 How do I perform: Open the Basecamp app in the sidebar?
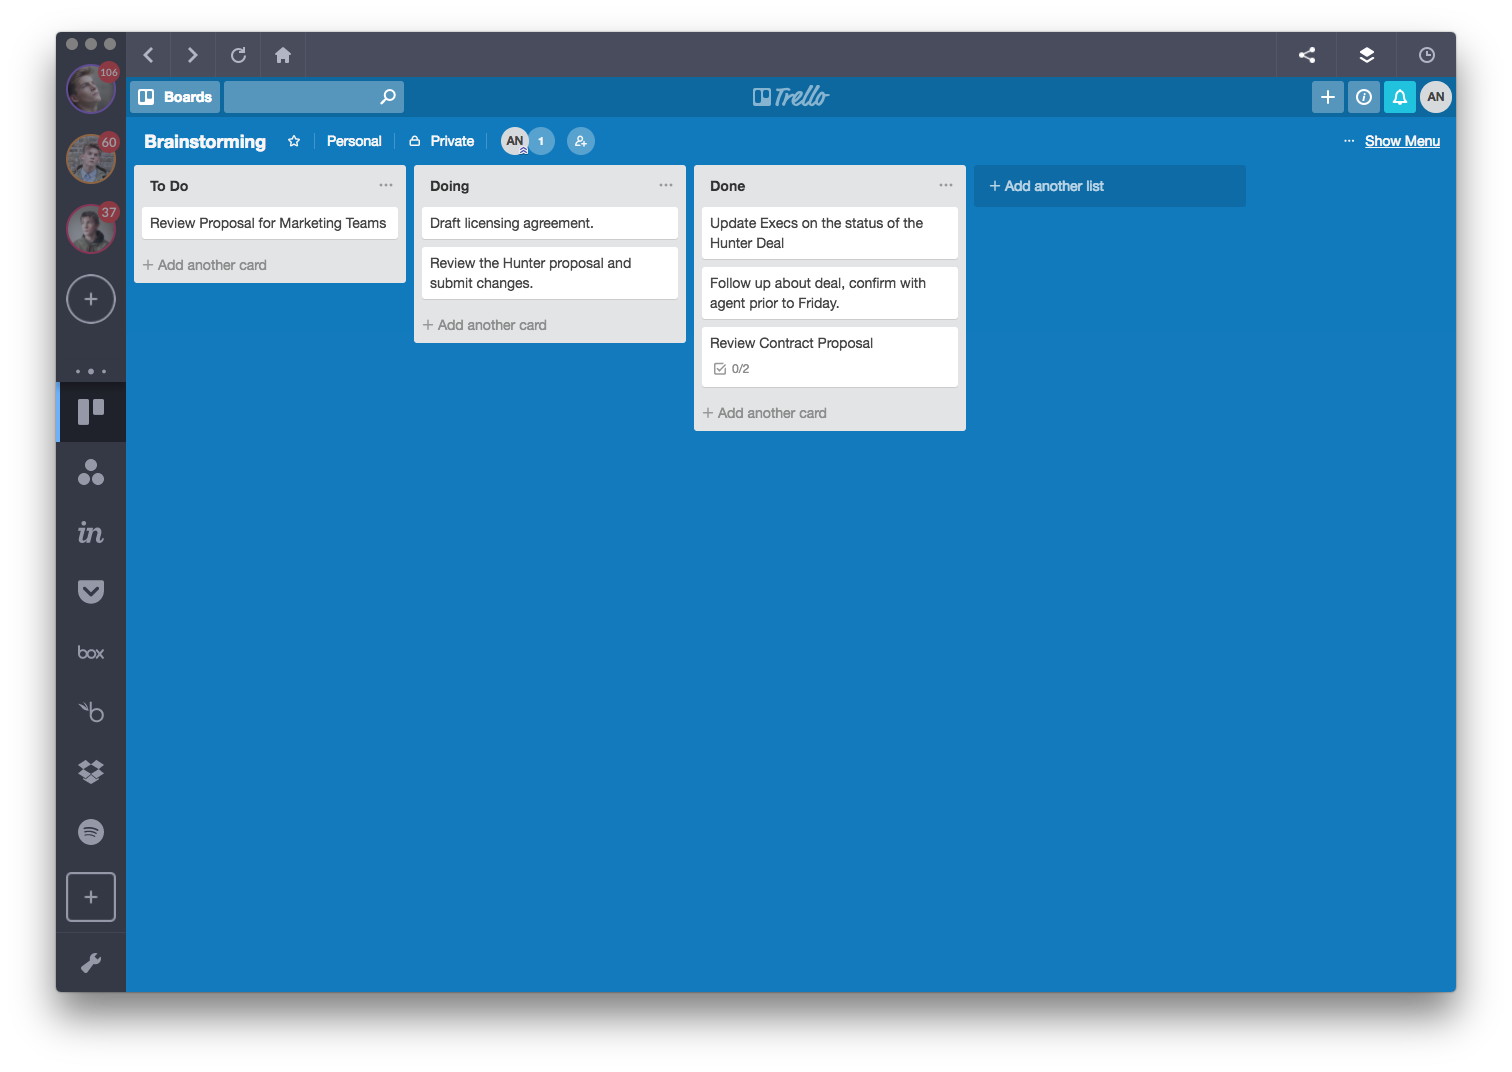(91, 712)
